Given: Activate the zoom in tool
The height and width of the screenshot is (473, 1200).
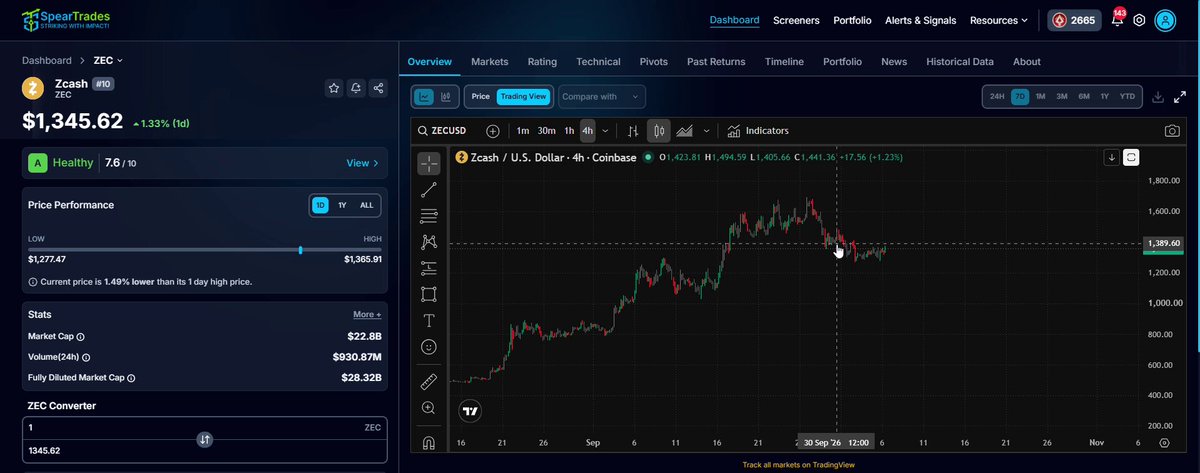Looking at the screenshot, I should pyautogui.click(x=428, y=407).
